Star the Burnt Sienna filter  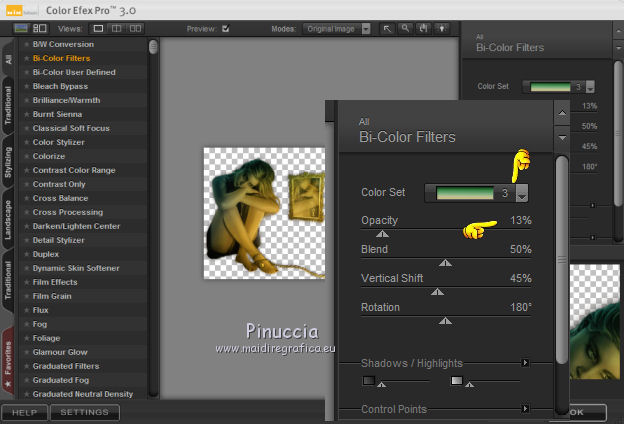tap(27, 114)
